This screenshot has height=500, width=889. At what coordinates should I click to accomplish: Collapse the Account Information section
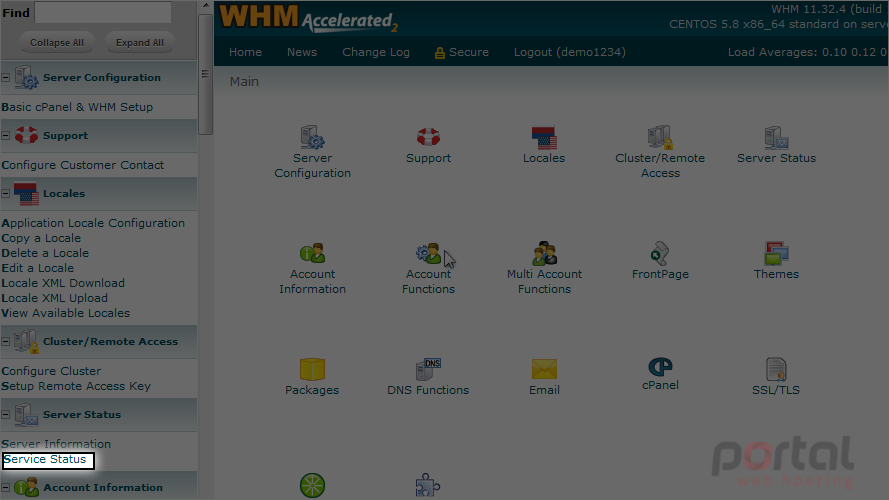tap(6, 487)
